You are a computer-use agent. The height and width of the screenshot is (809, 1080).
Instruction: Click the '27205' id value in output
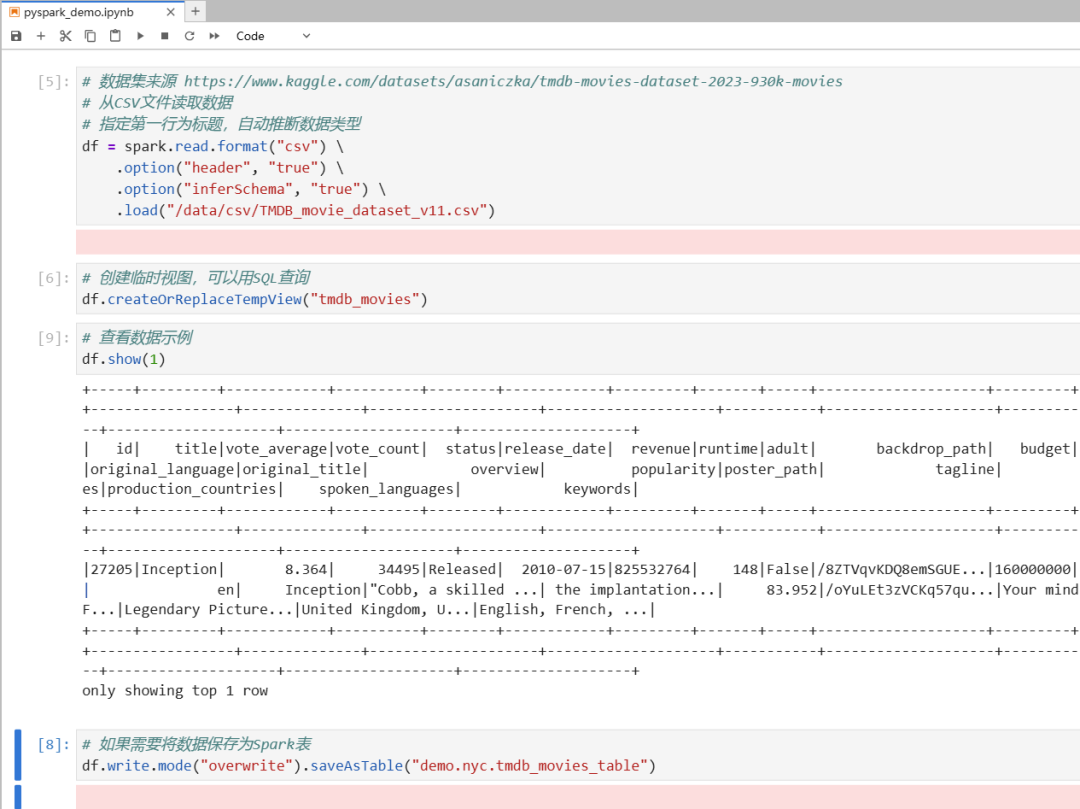click(112, 569)
